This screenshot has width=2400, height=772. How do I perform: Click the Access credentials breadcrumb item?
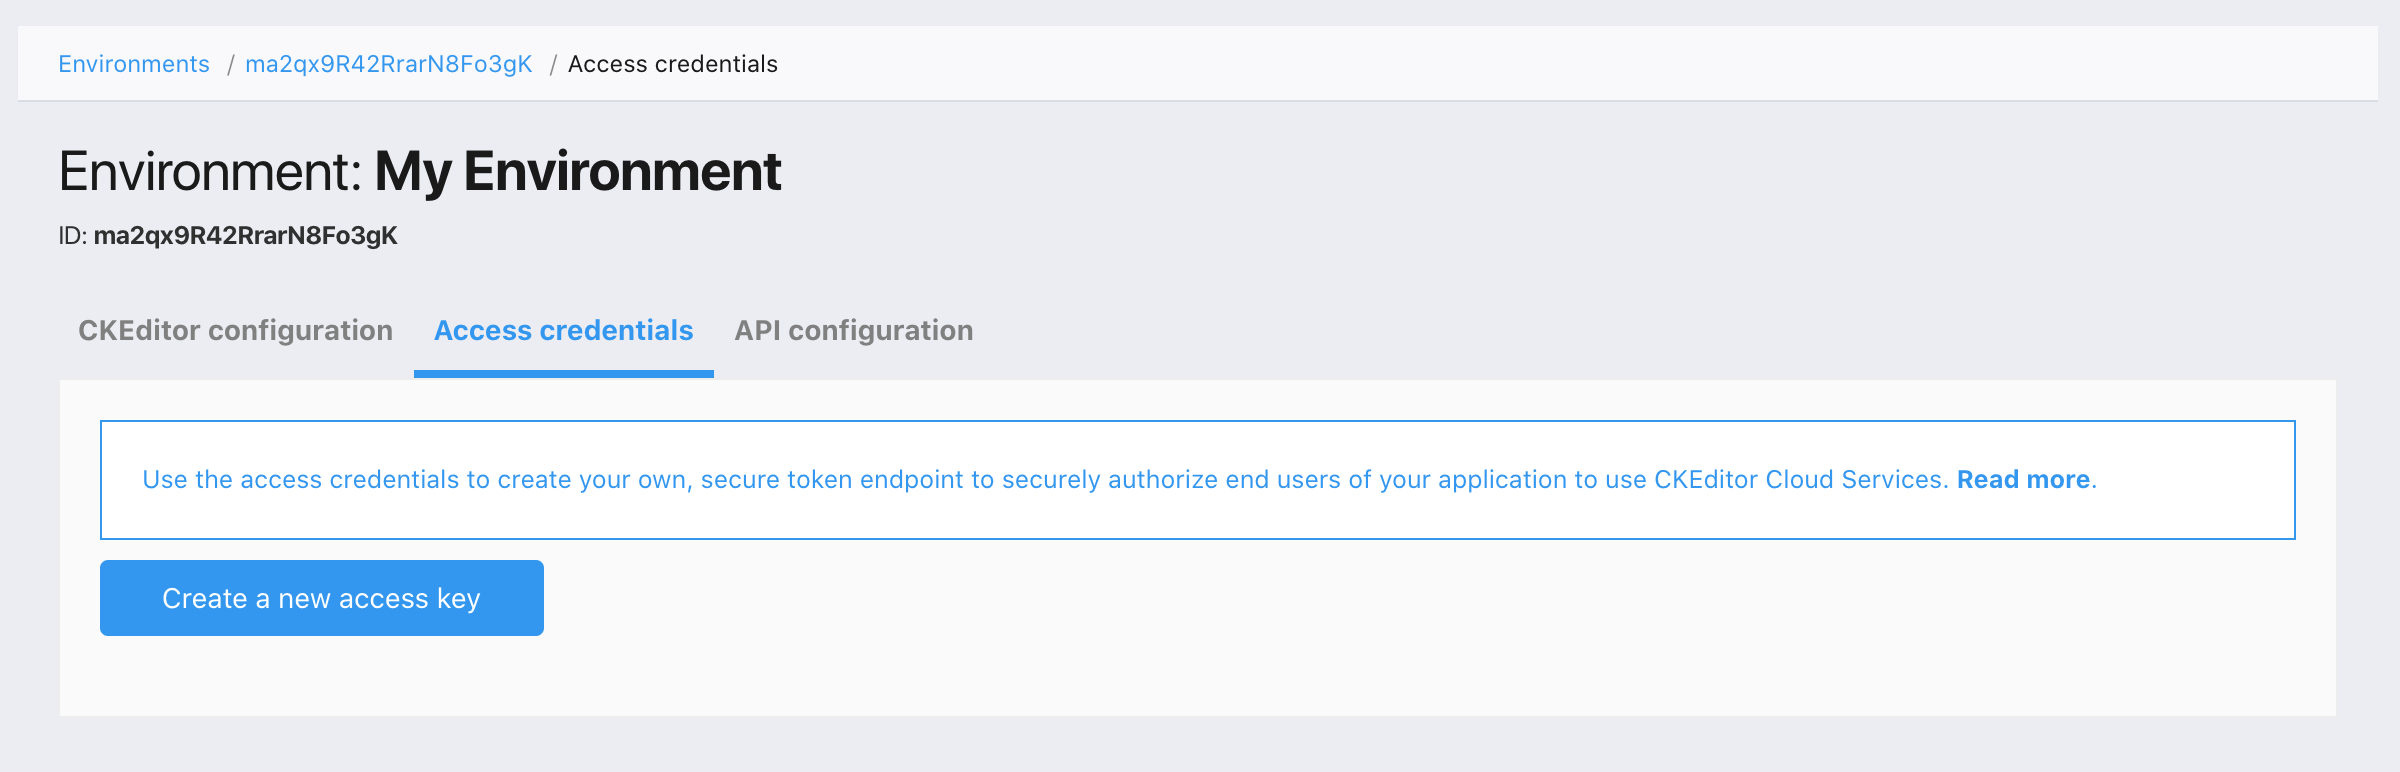672,64
